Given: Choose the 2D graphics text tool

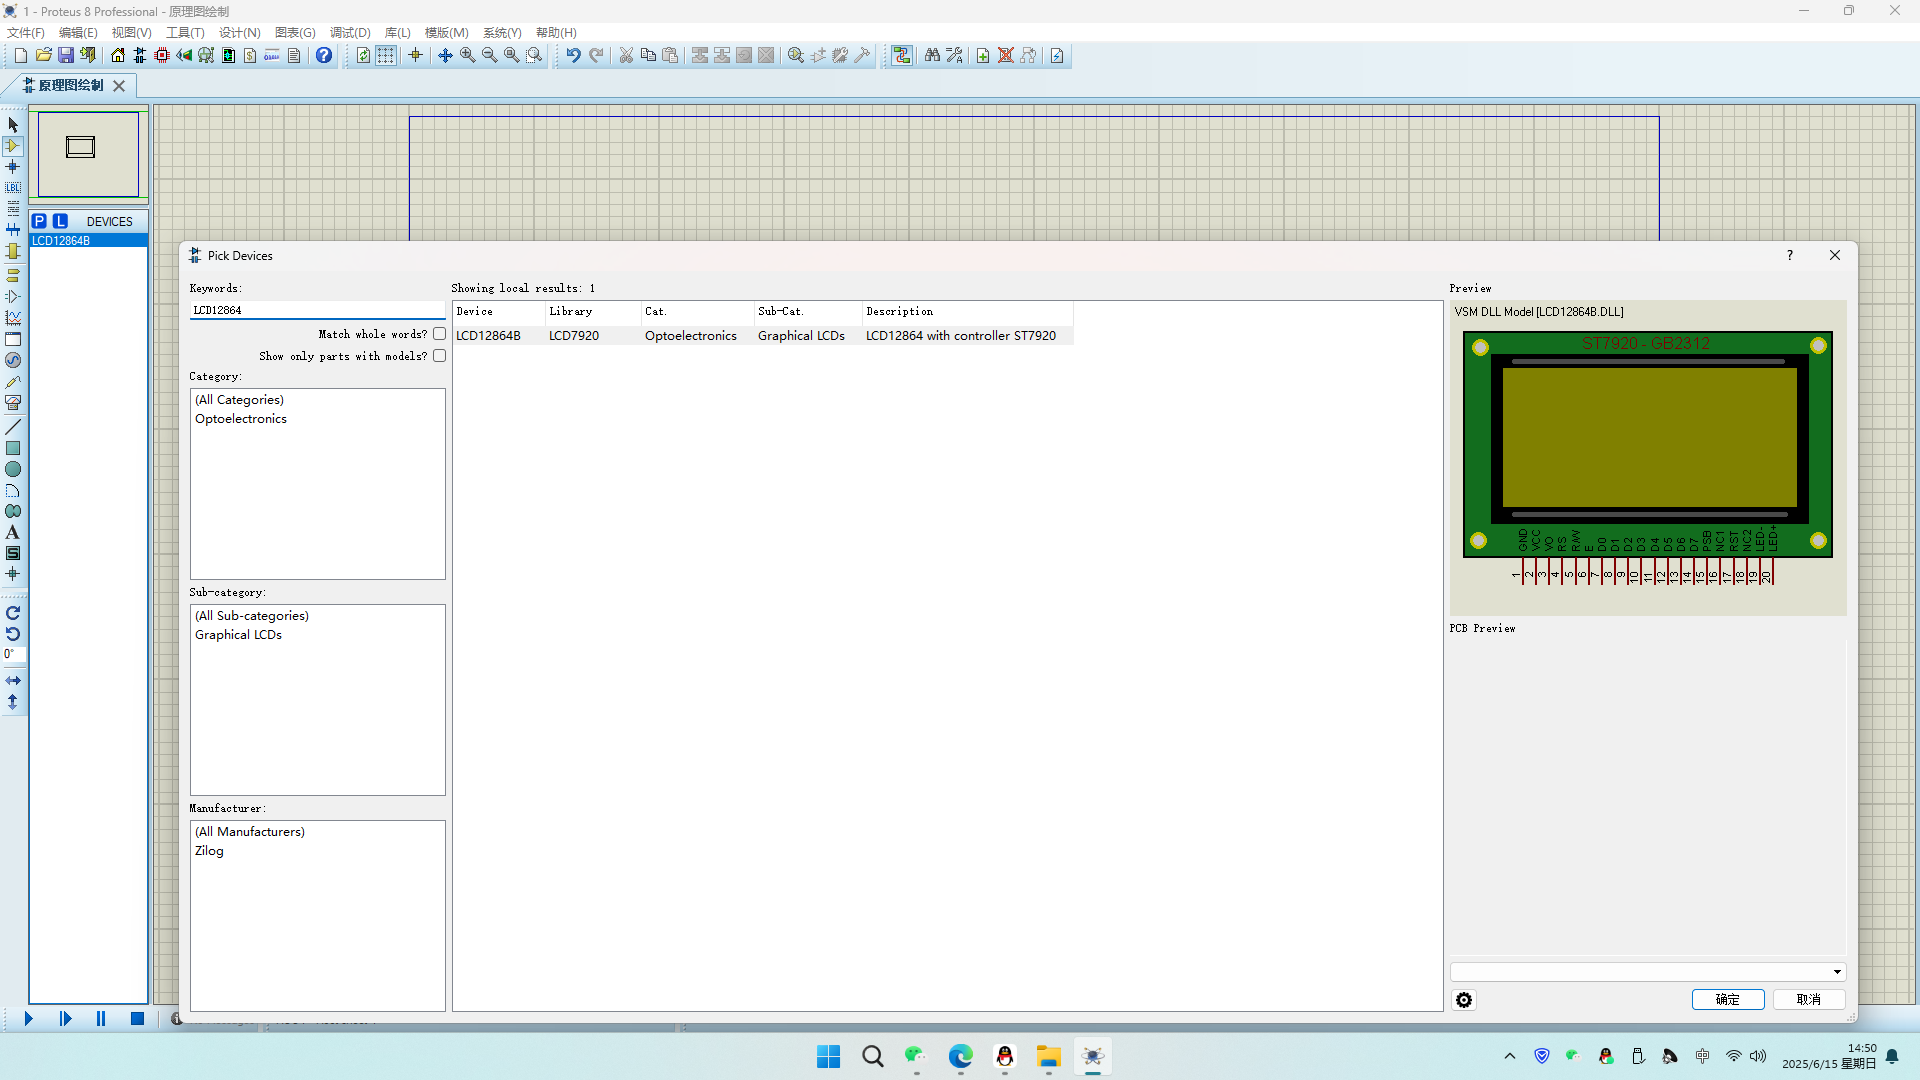Looking at the screenshot, I should click(13, 533).
